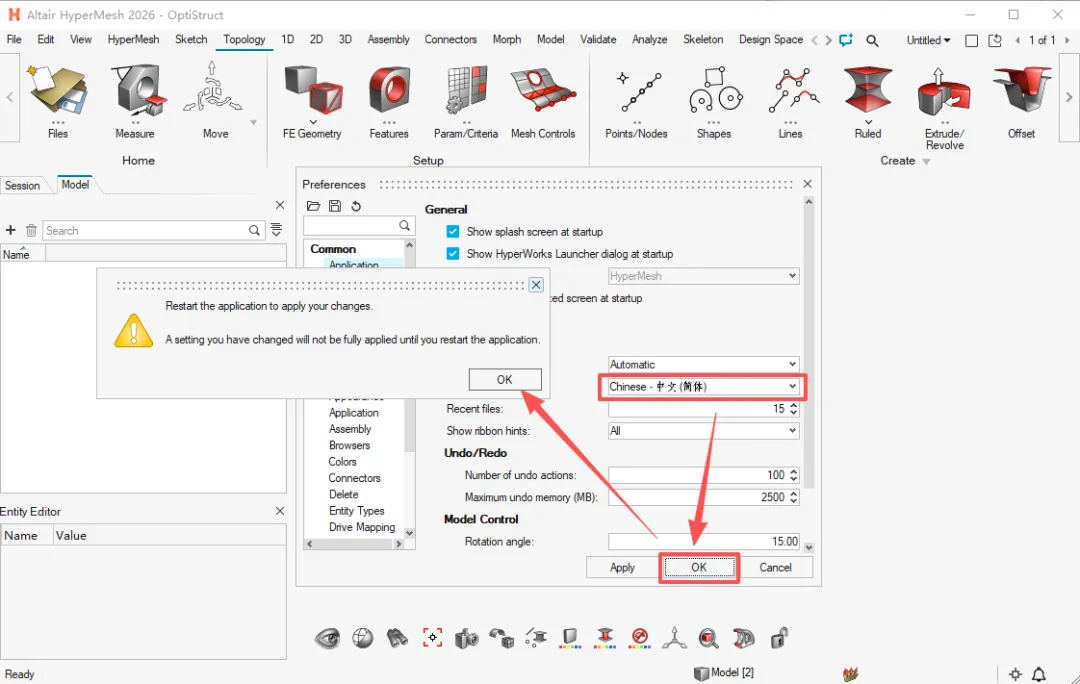Image resolution: width=1080 pixels, height=684 pixels.
Task: Switch to the Topology ribbon tab
Action: point(244,39)
